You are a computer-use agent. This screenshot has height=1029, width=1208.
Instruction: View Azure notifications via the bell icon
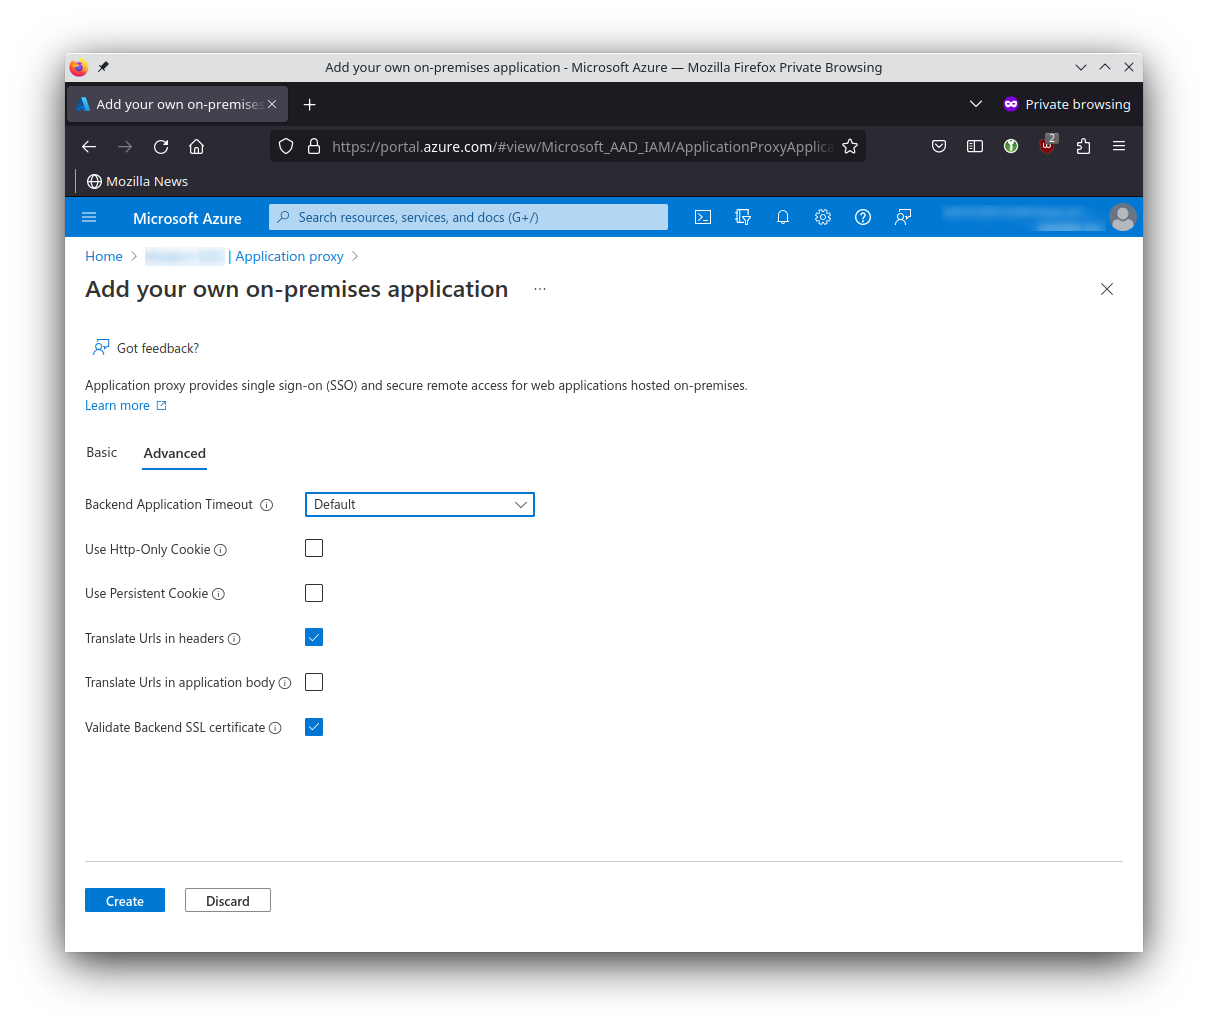pyautogui.click(x=782, y=217)
